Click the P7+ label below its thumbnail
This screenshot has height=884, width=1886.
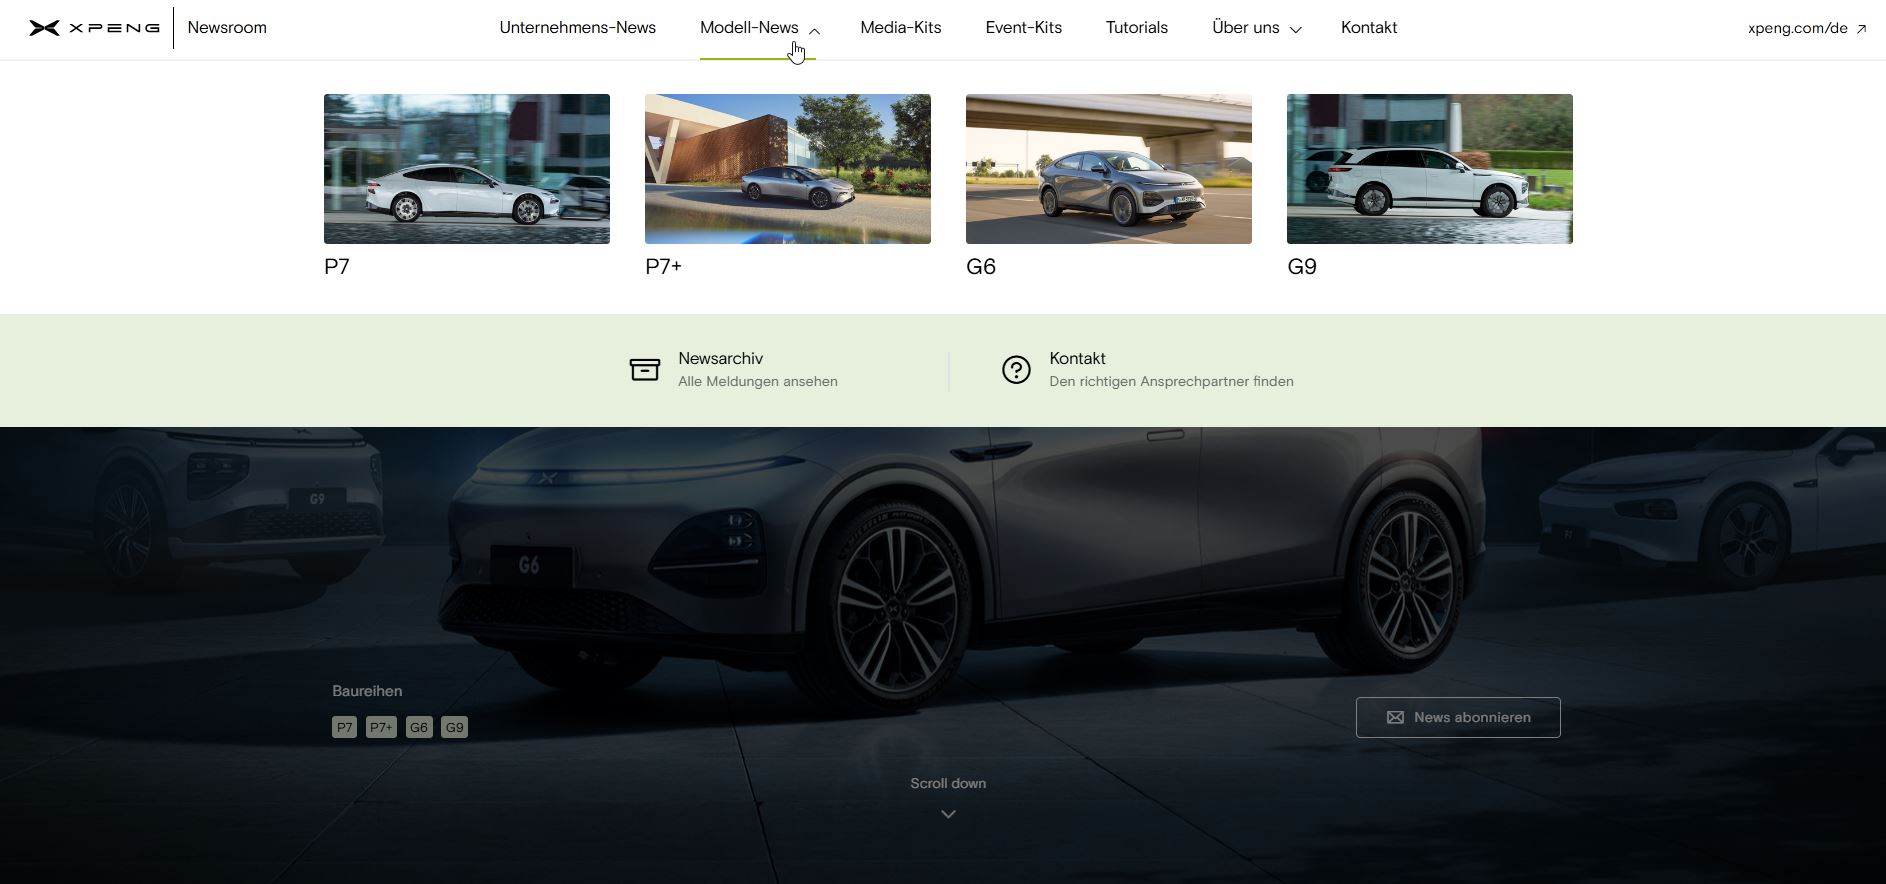point(663,267)
